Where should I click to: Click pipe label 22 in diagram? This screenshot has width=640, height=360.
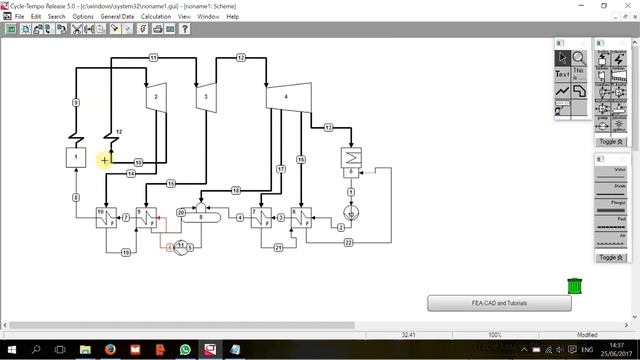[x=348, y=243]
